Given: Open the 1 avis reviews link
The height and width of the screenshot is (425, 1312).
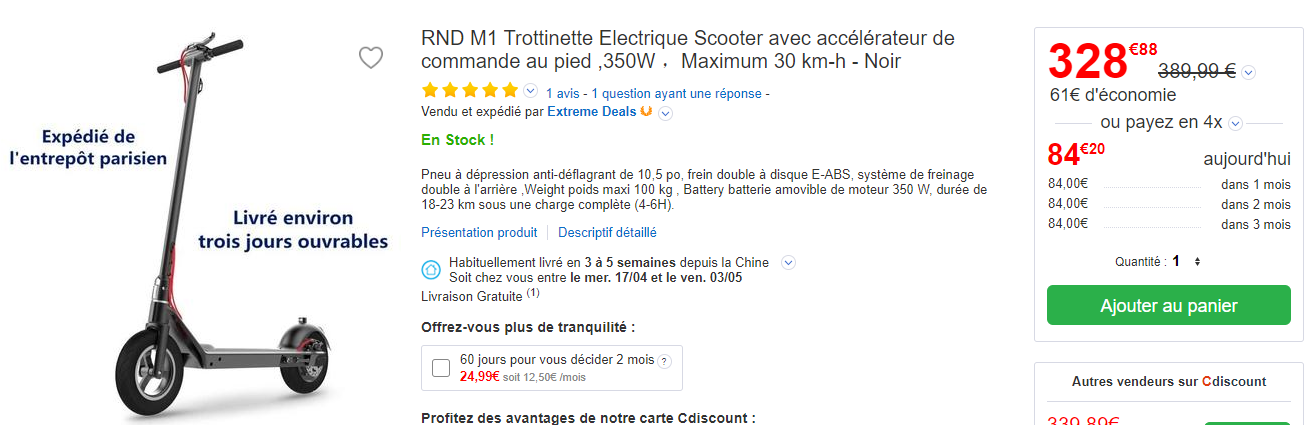Looking at the screenshot, I should tap(564, 94).
